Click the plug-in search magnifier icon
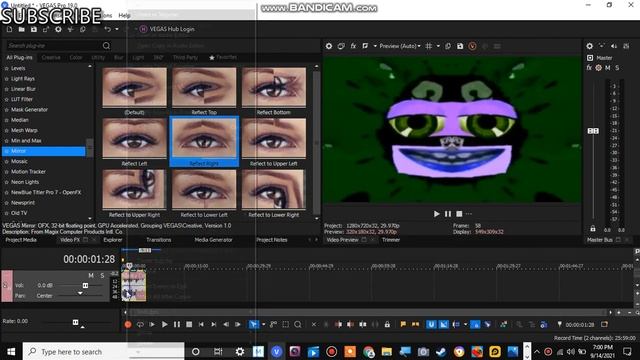 [106, 46]
